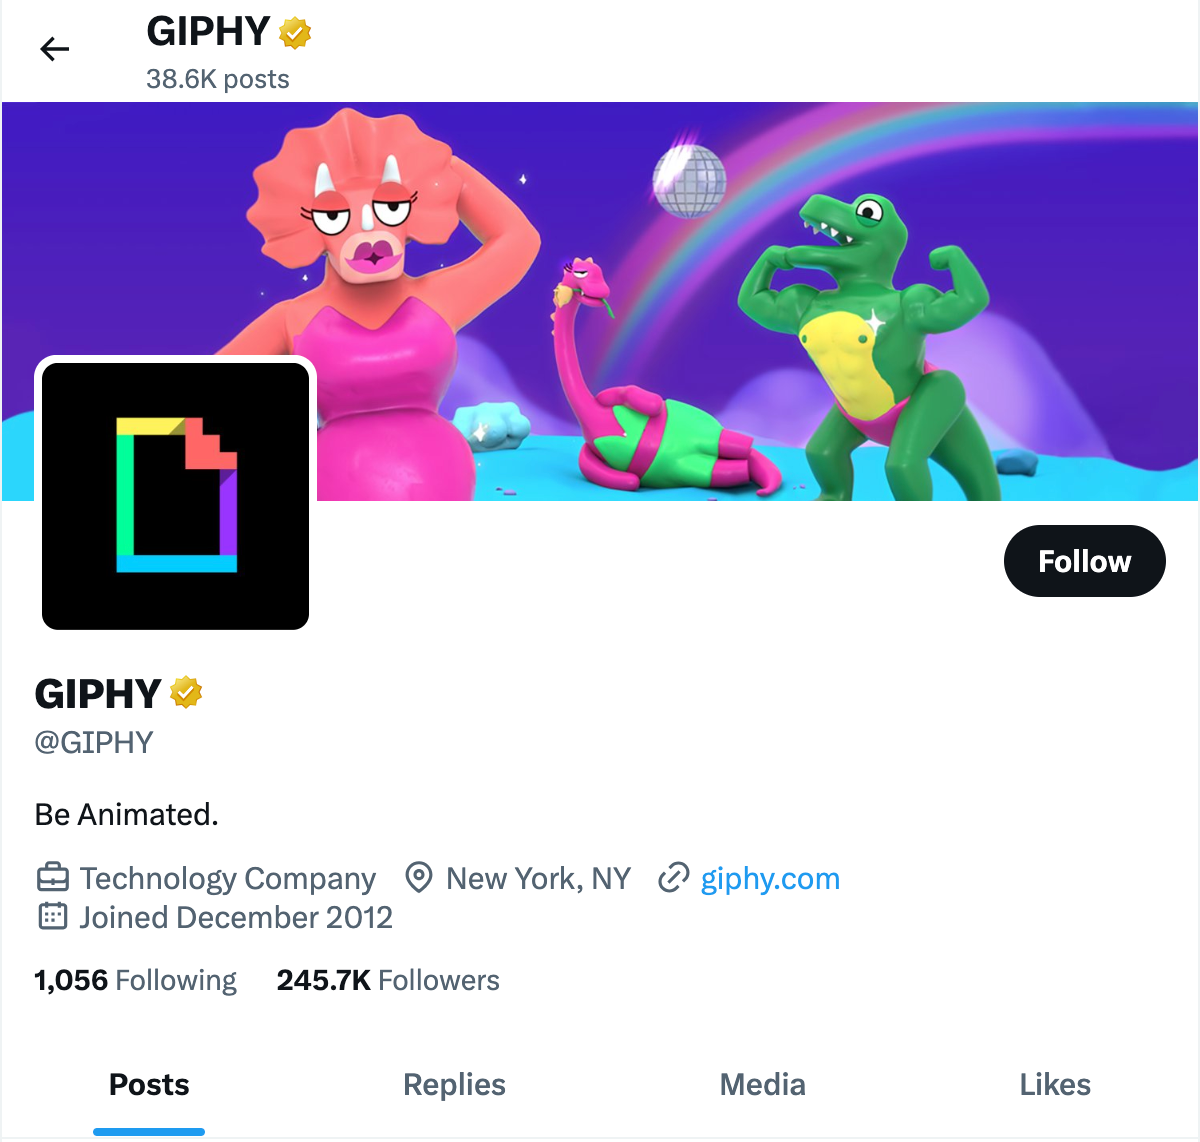Open the giphy.com website link
The width and height of the screenshot is (1200, 1142).
point(770,878)
